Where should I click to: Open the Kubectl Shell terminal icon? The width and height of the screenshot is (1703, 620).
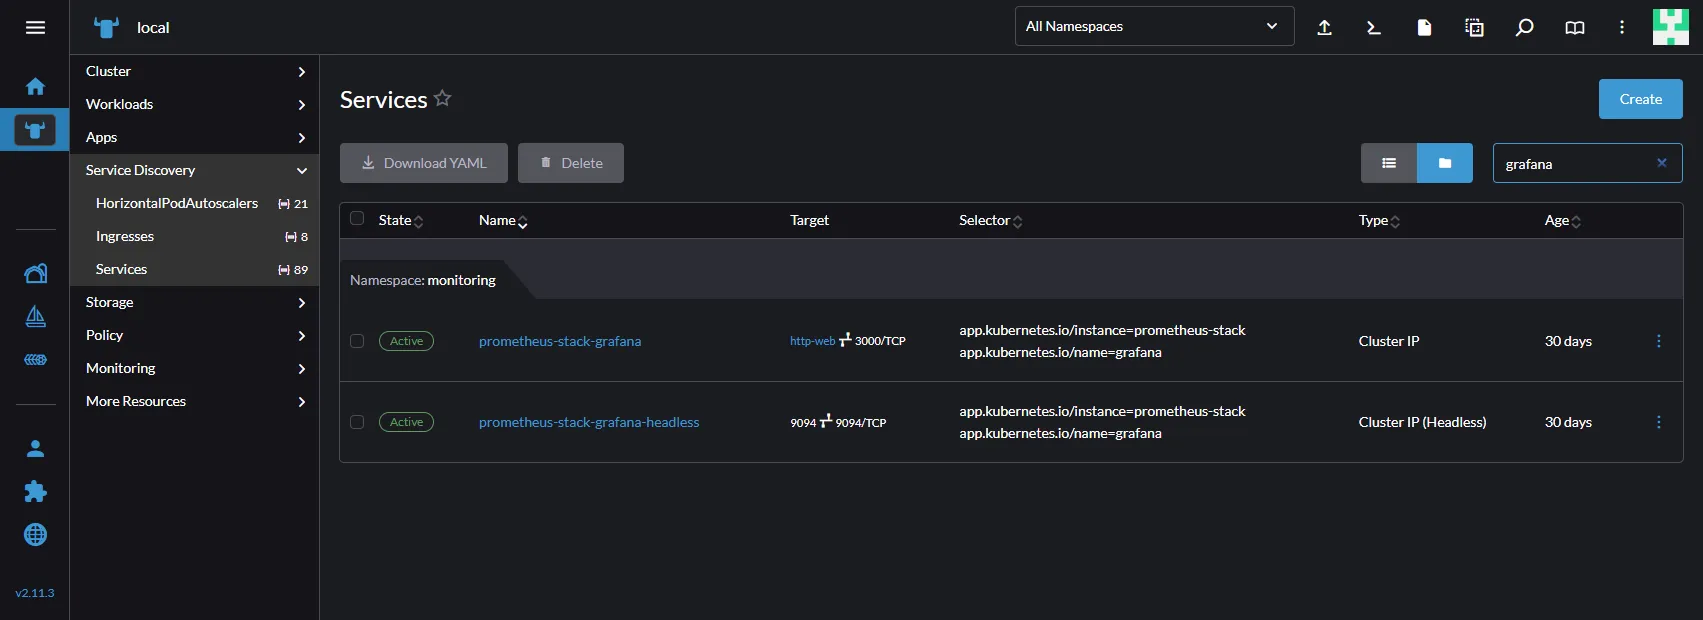tap(1374, 27)
